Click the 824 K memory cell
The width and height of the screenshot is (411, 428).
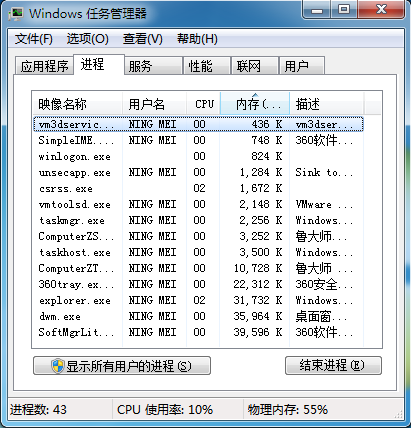click(x=267, y=156)
